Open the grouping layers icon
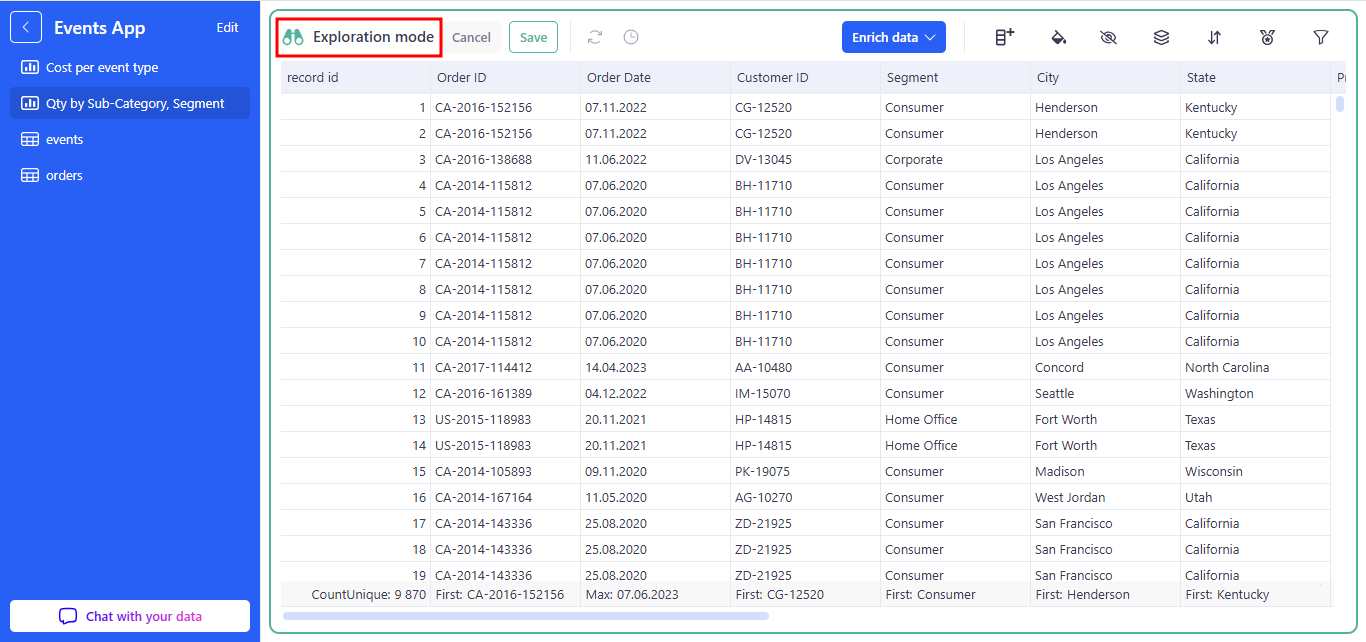1366x642 pixels. pyautogui.click(x=1161, y=37)
